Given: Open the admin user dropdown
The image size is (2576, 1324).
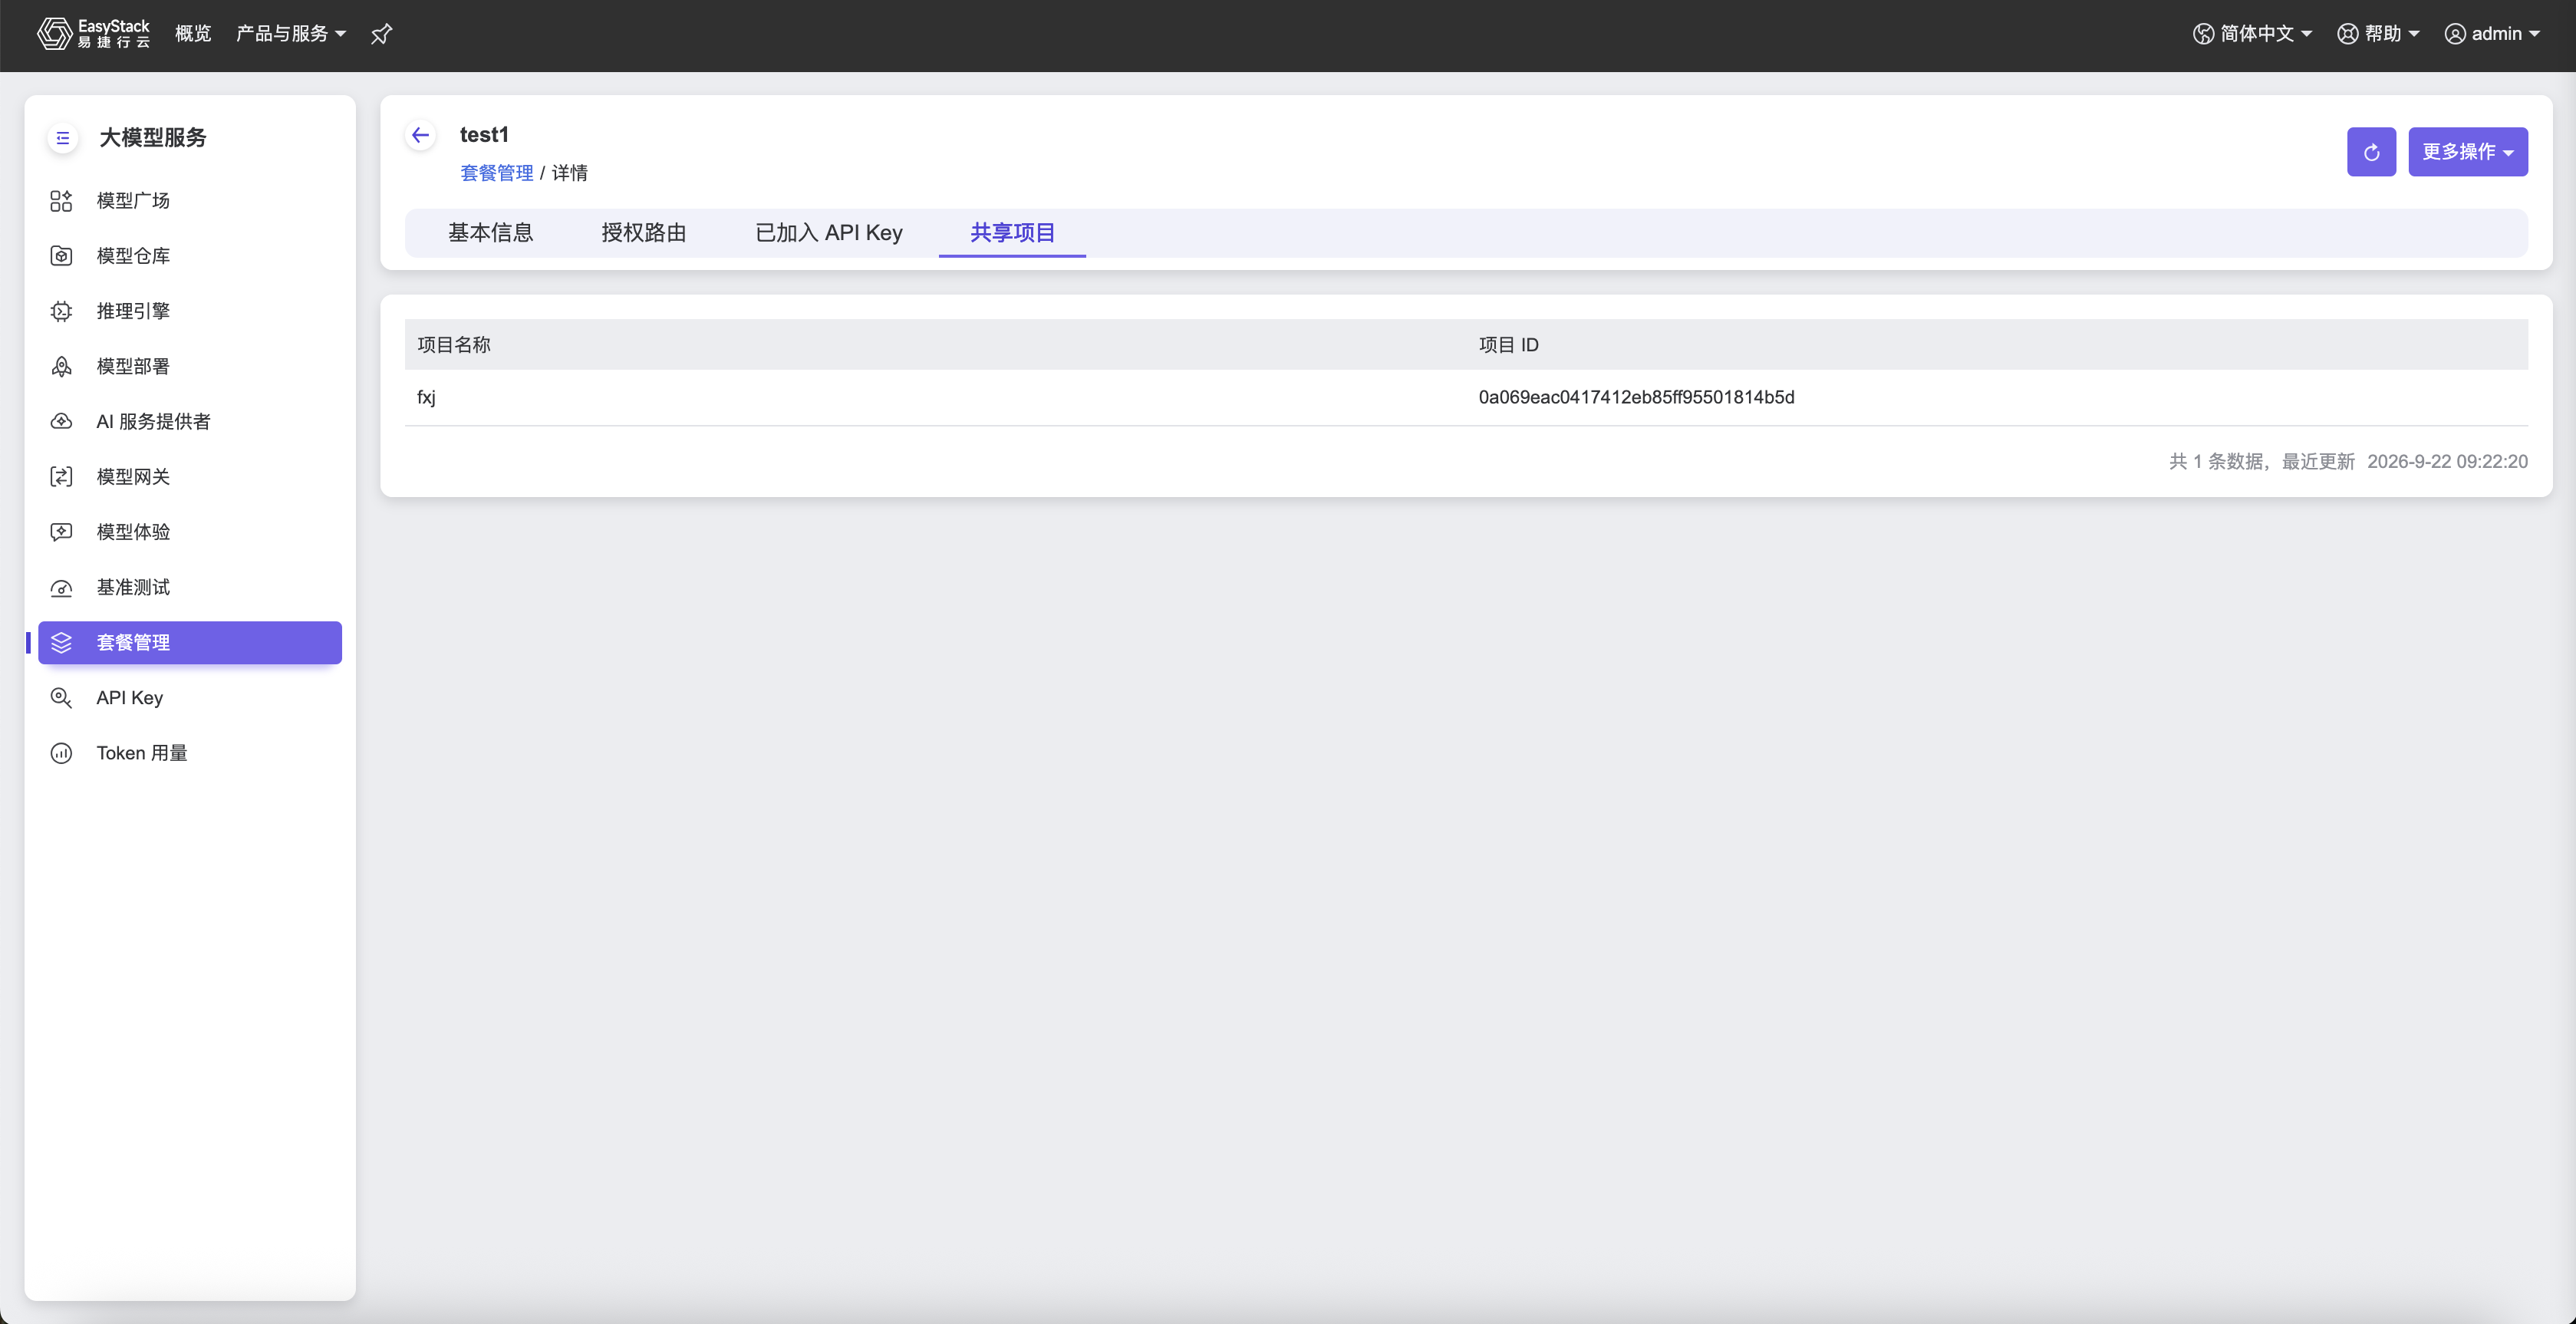Looking at the screenshot, I should coord(2492,33).
